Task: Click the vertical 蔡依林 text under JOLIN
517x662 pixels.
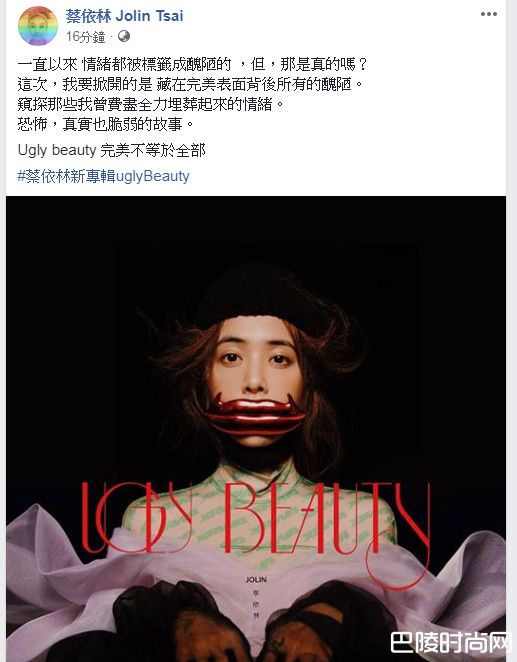Action: (256, 604)
